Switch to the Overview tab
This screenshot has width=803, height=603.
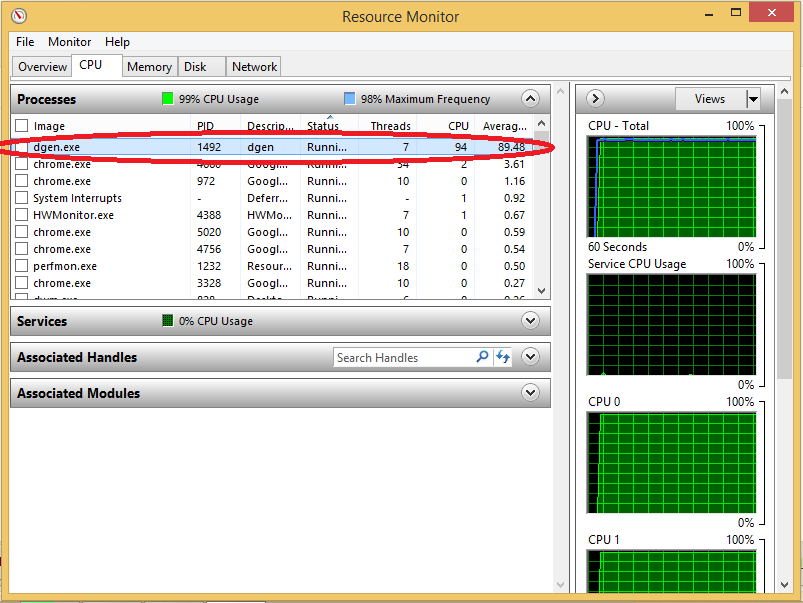(42, 67)
